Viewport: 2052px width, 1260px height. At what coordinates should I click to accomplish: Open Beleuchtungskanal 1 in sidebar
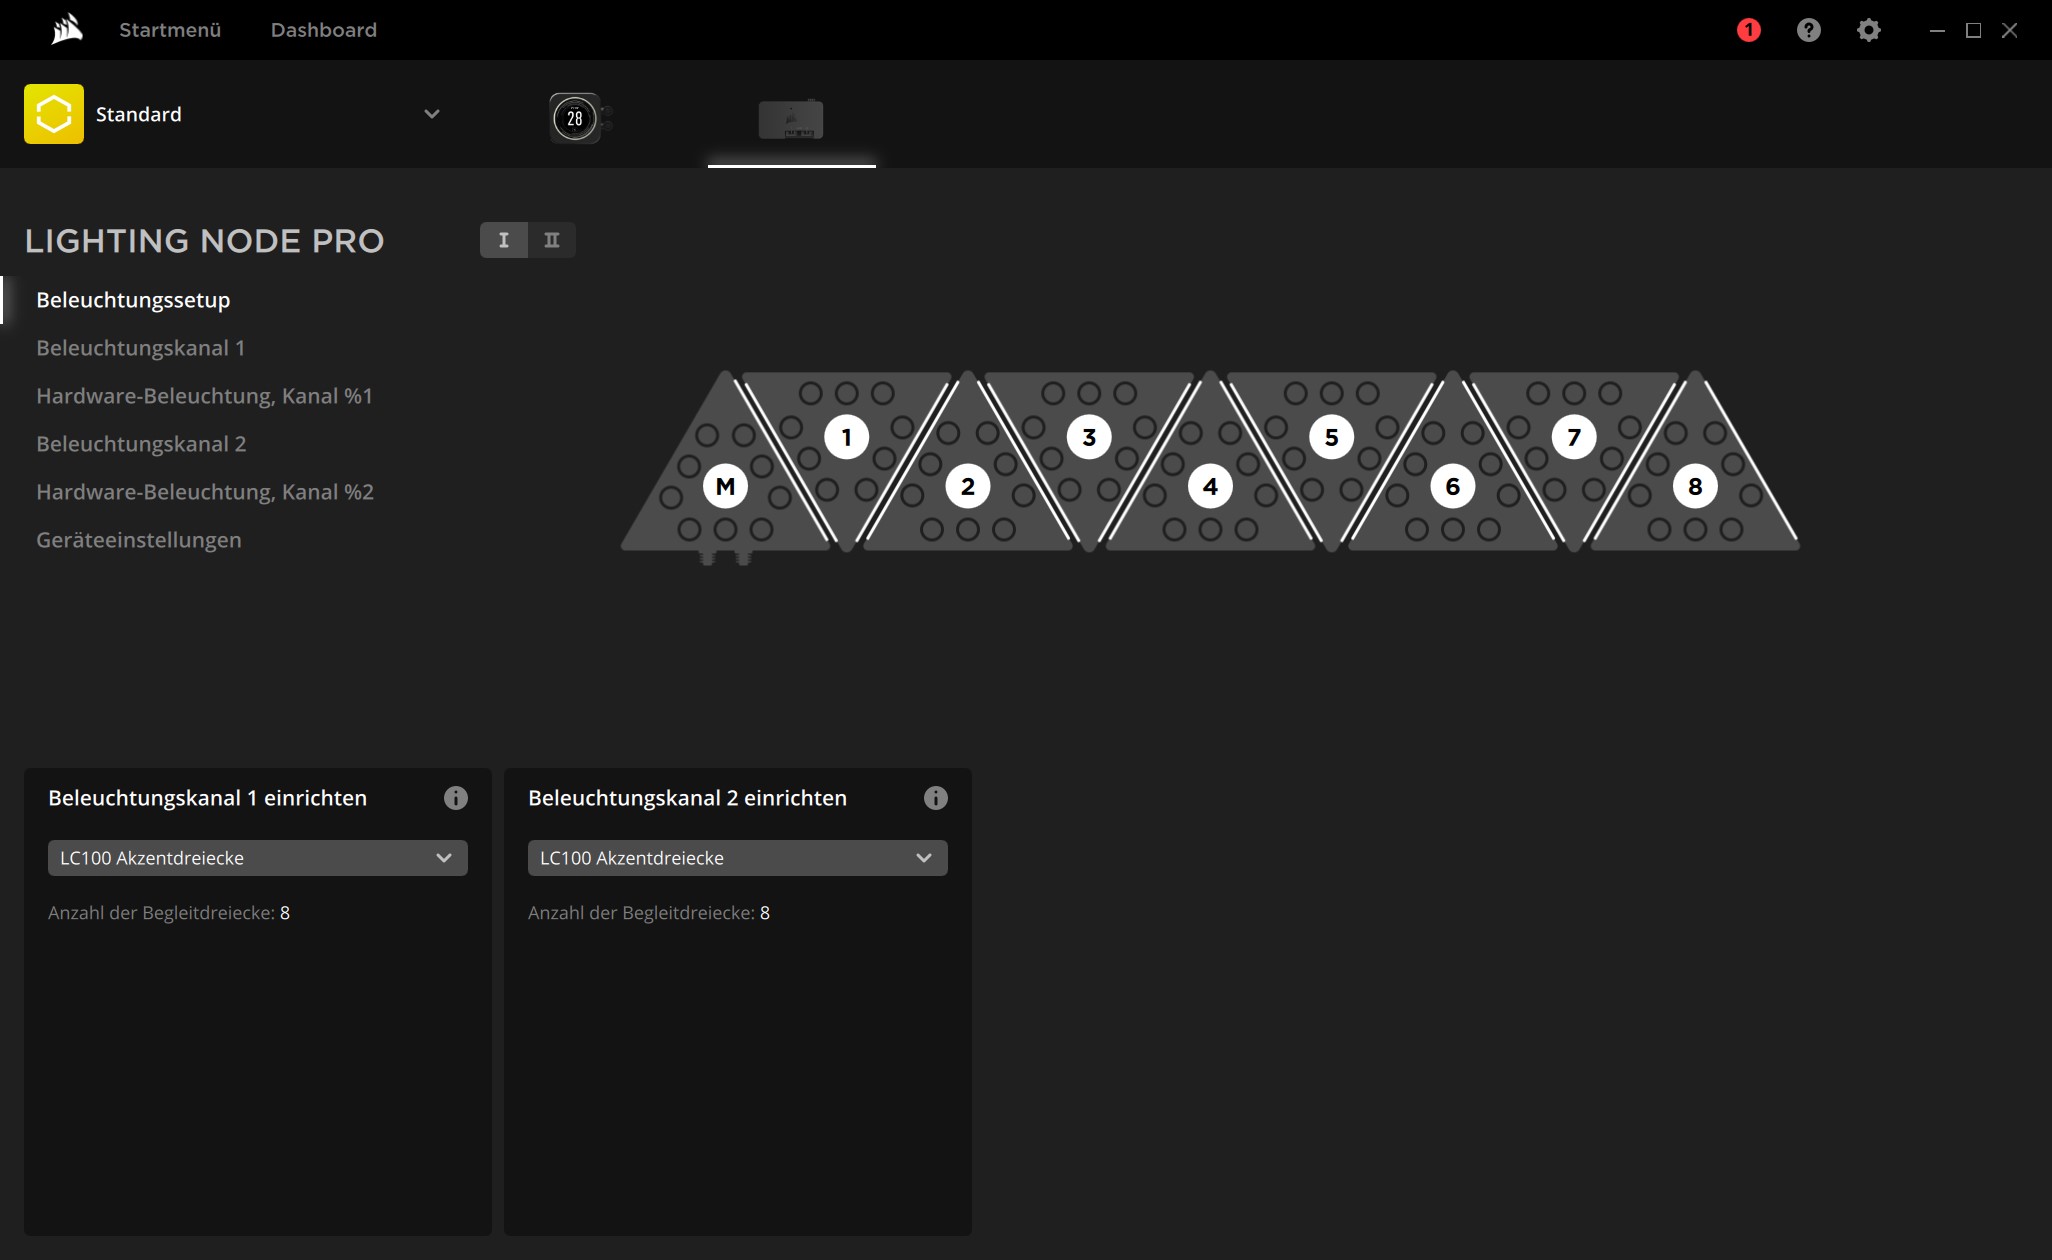click(x=140, y=348)
